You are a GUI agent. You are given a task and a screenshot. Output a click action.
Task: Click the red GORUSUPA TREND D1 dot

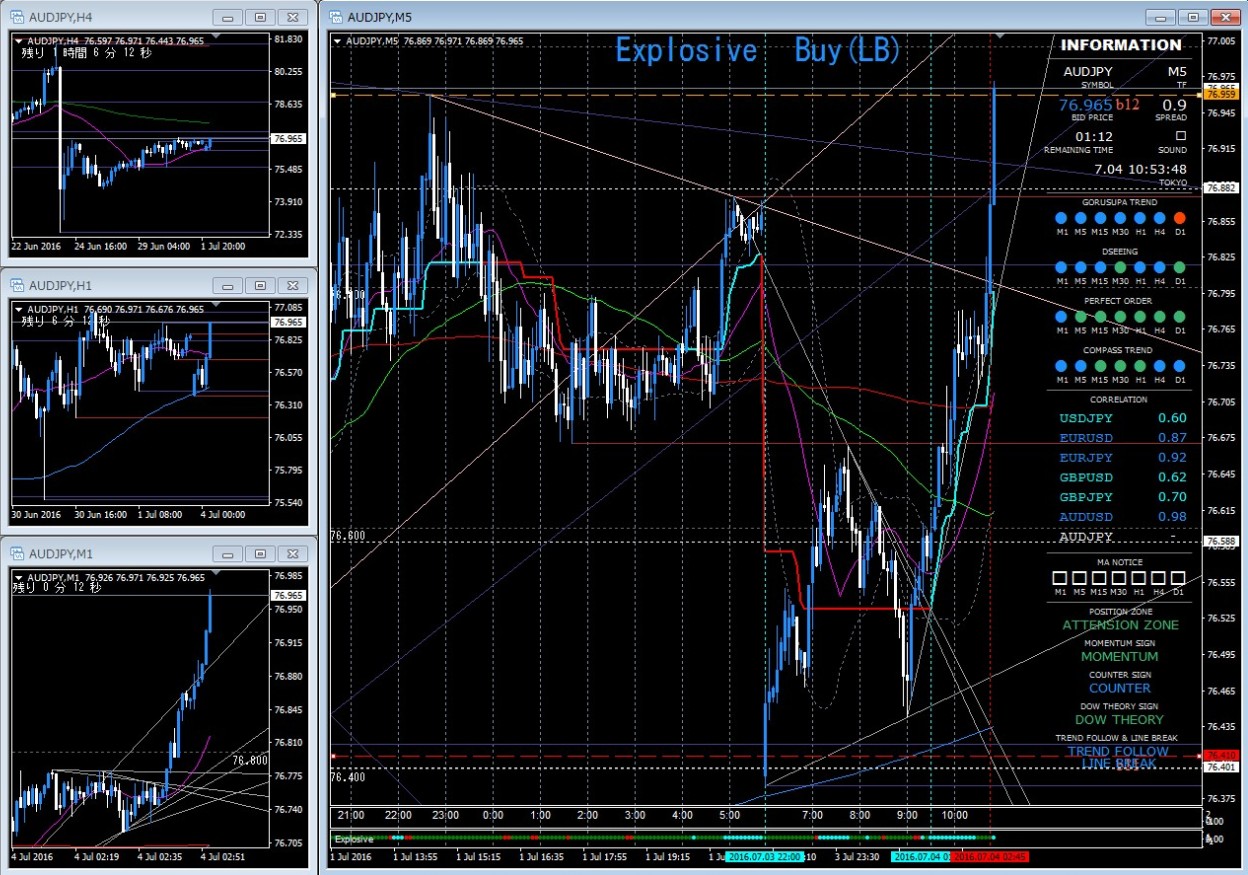[x=1179, y=218]
